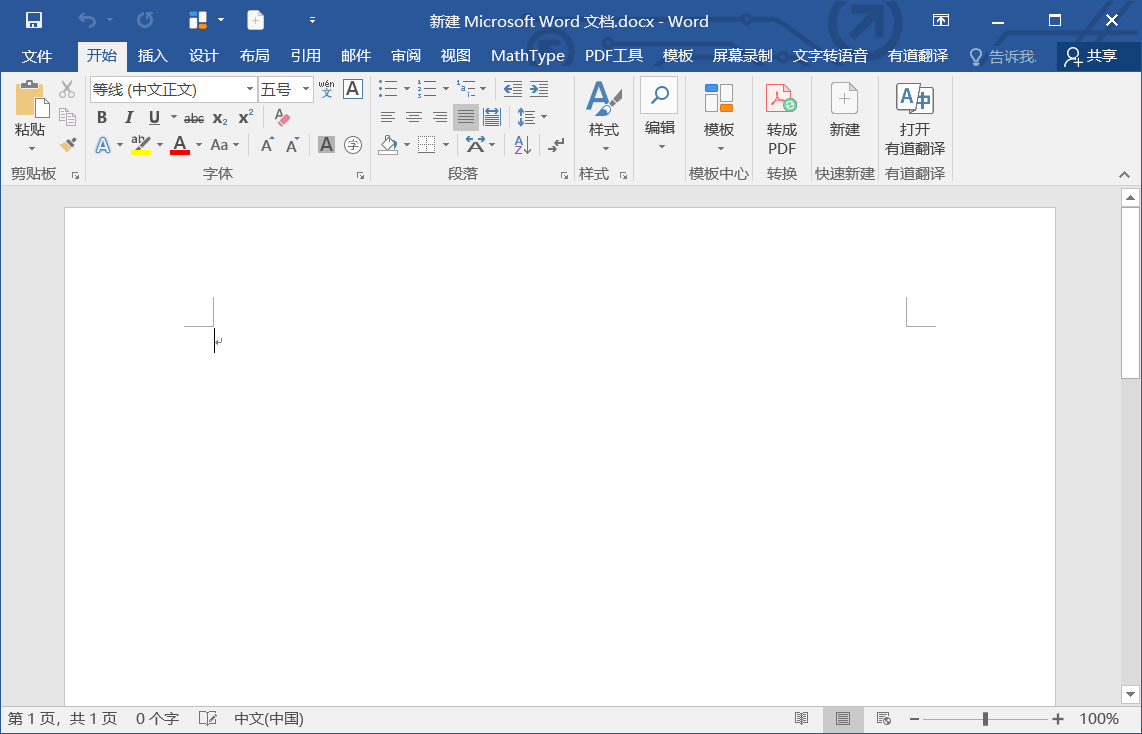Click the Convert to PDF icon

781,99
